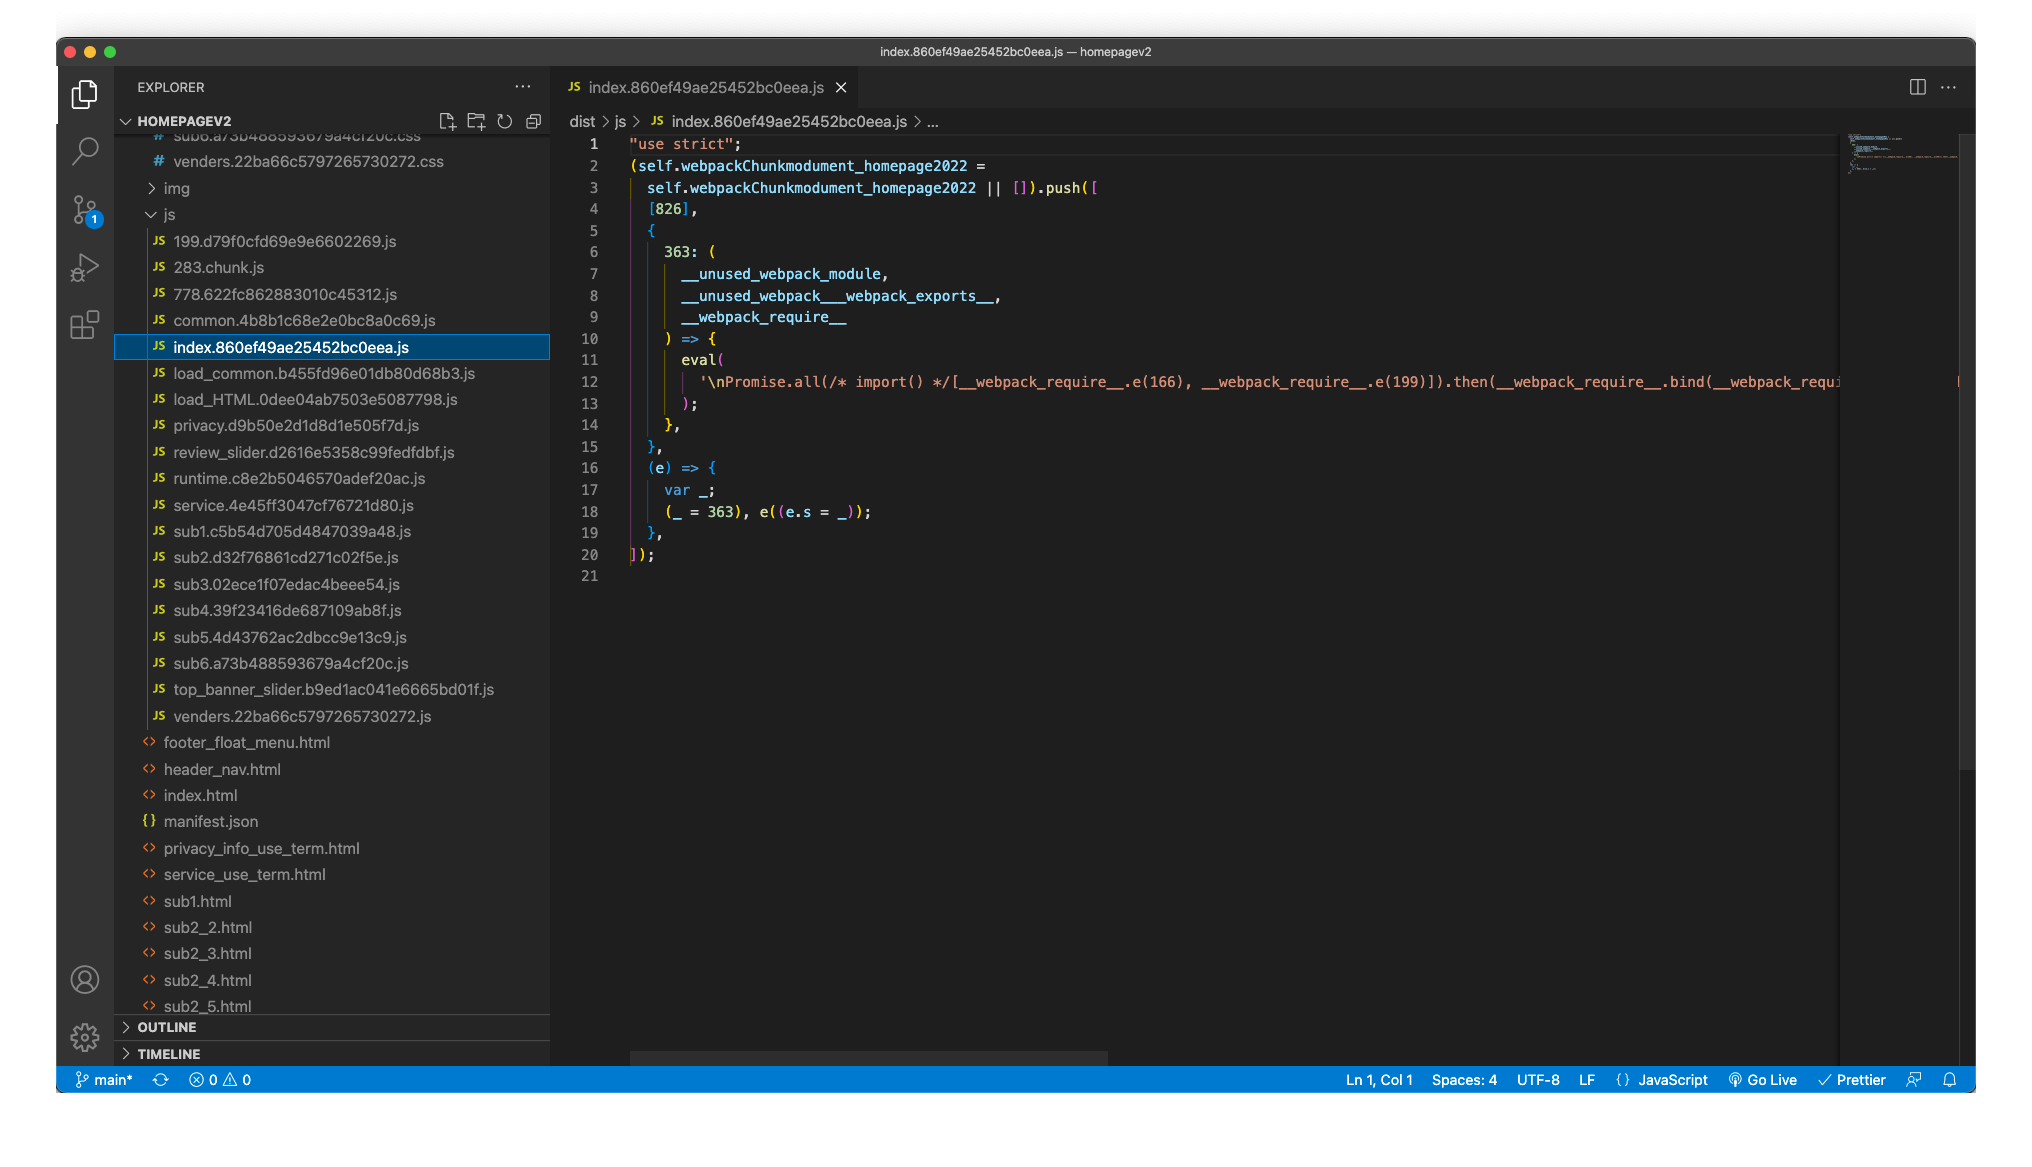This screenshot has height=1167, width=2032.
Task: Expand the img folder
Action: coord(176,188)
